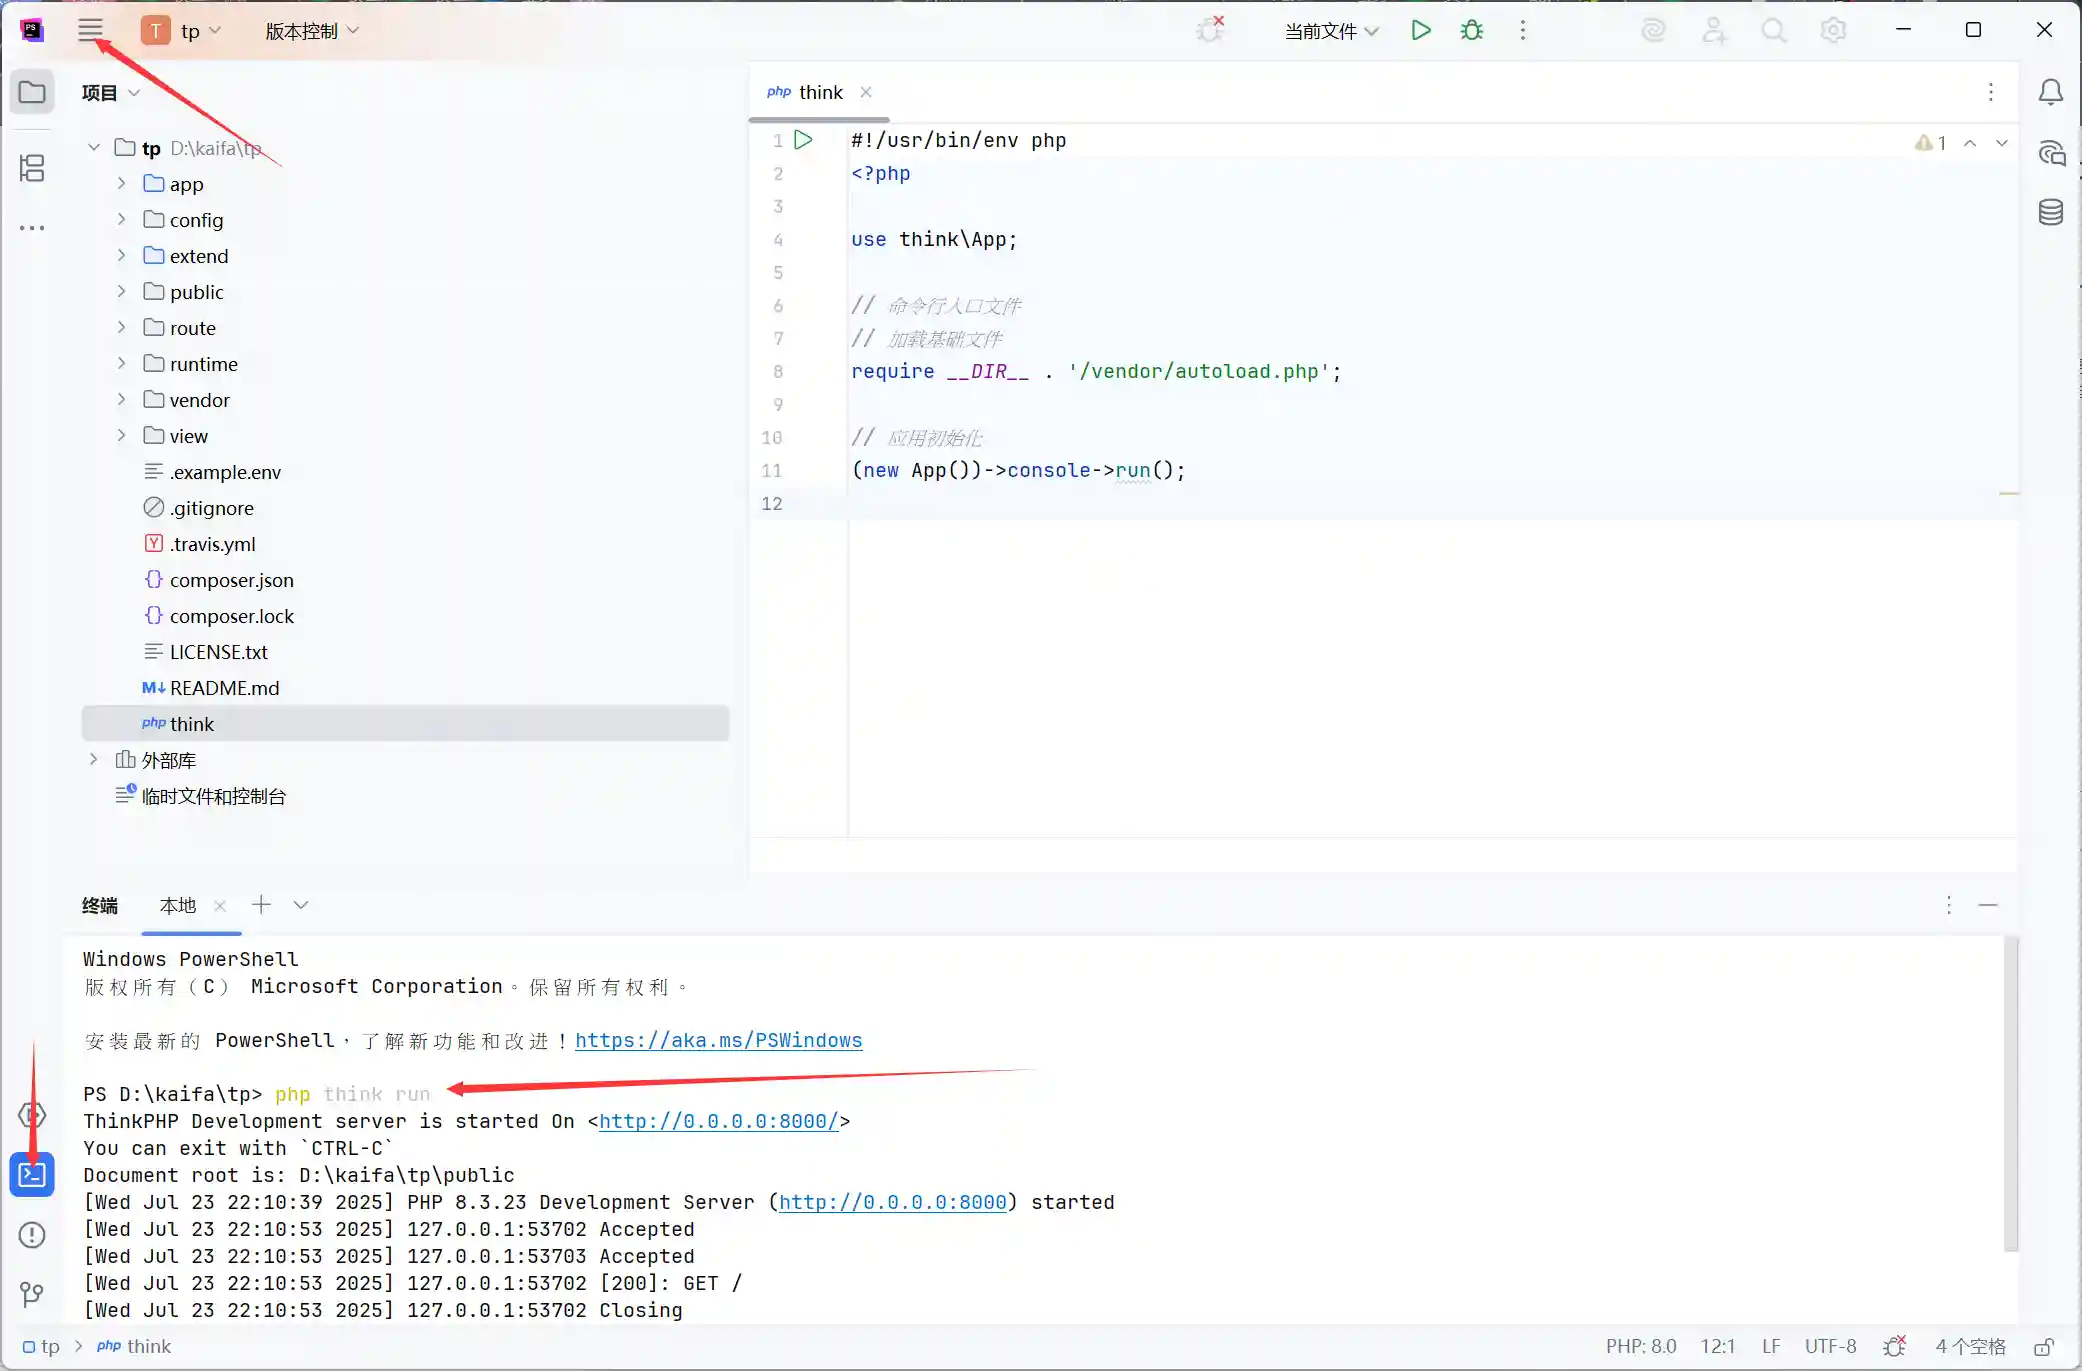Switch to the 本地 terminal tab
2082x1371 pixels.
tap(178, 905)
